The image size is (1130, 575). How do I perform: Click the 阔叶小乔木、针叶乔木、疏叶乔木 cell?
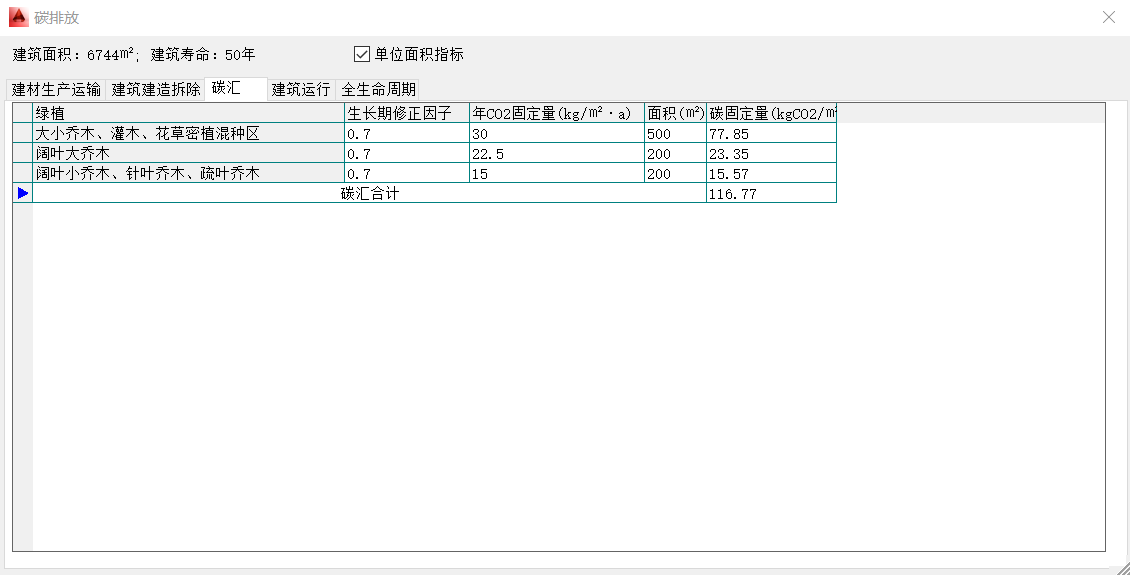point(188,173)
